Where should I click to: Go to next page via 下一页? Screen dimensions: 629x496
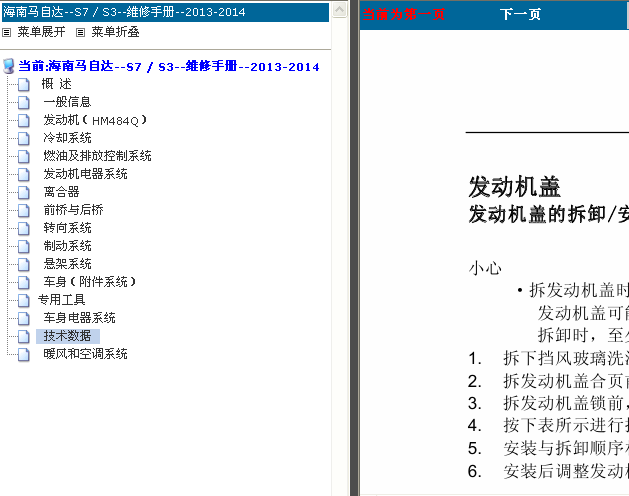tap(520, 14)
